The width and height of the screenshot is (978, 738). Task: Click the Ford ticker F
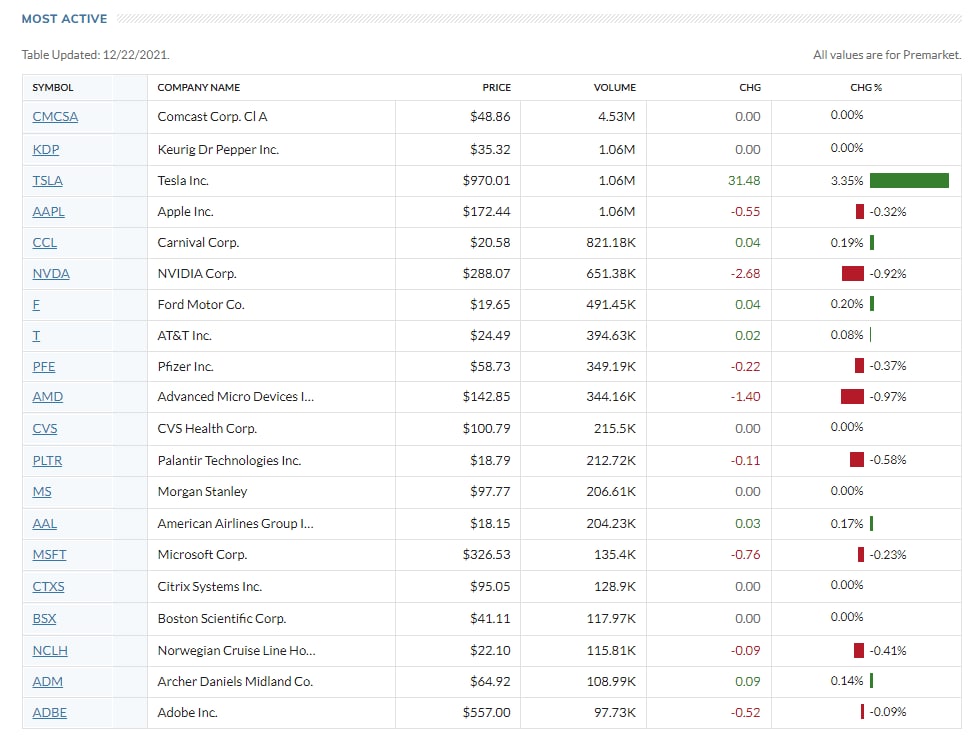click(37, 305)
